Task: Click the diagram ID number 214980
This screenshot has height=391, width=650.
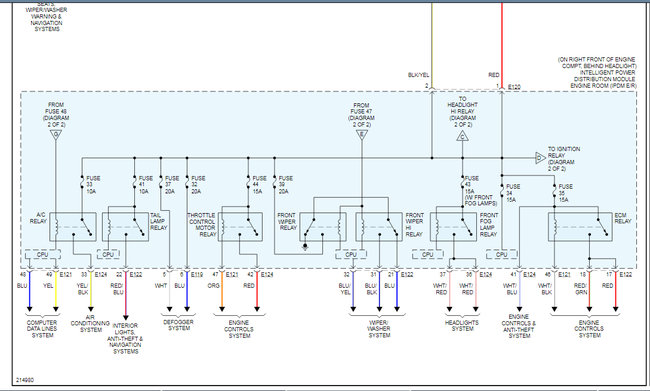Action: point(25,380)
